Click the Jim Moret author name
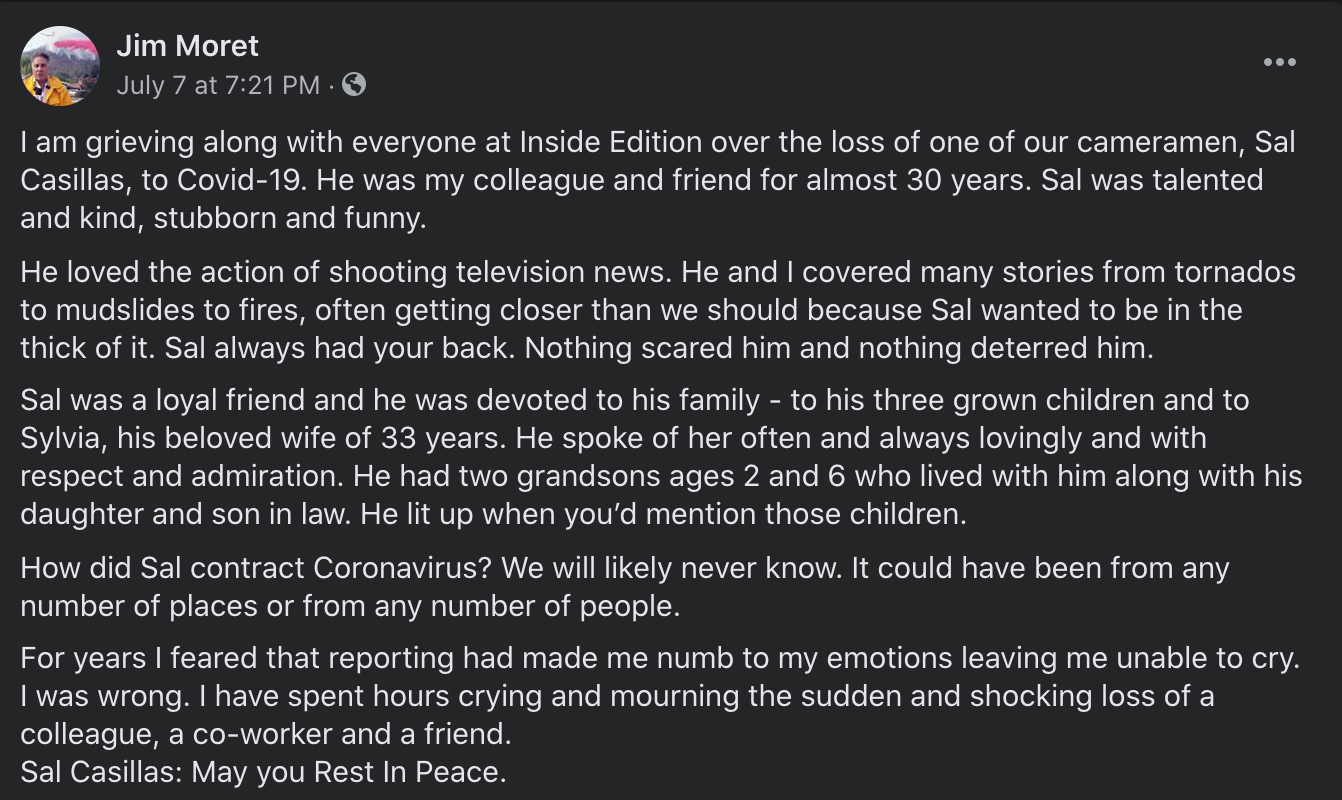Viewport: 1342px width, 800px height. 187,46
